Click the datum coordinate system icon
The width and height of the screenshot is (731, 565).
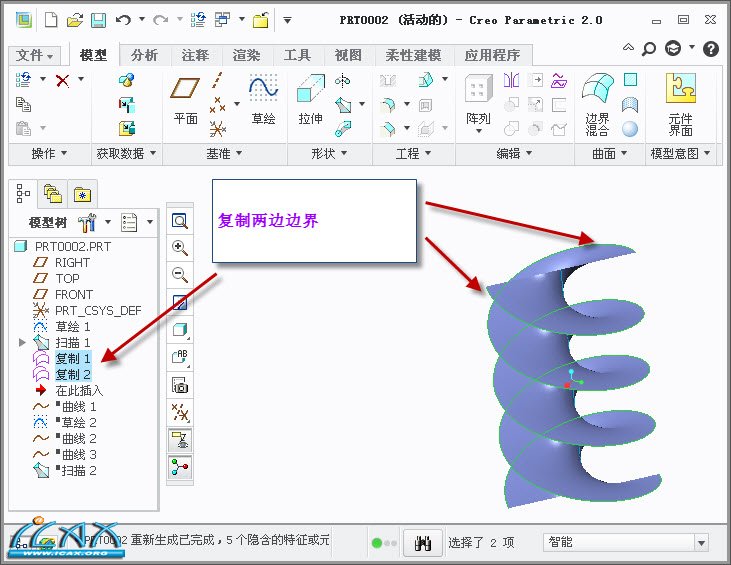(217, 129)
